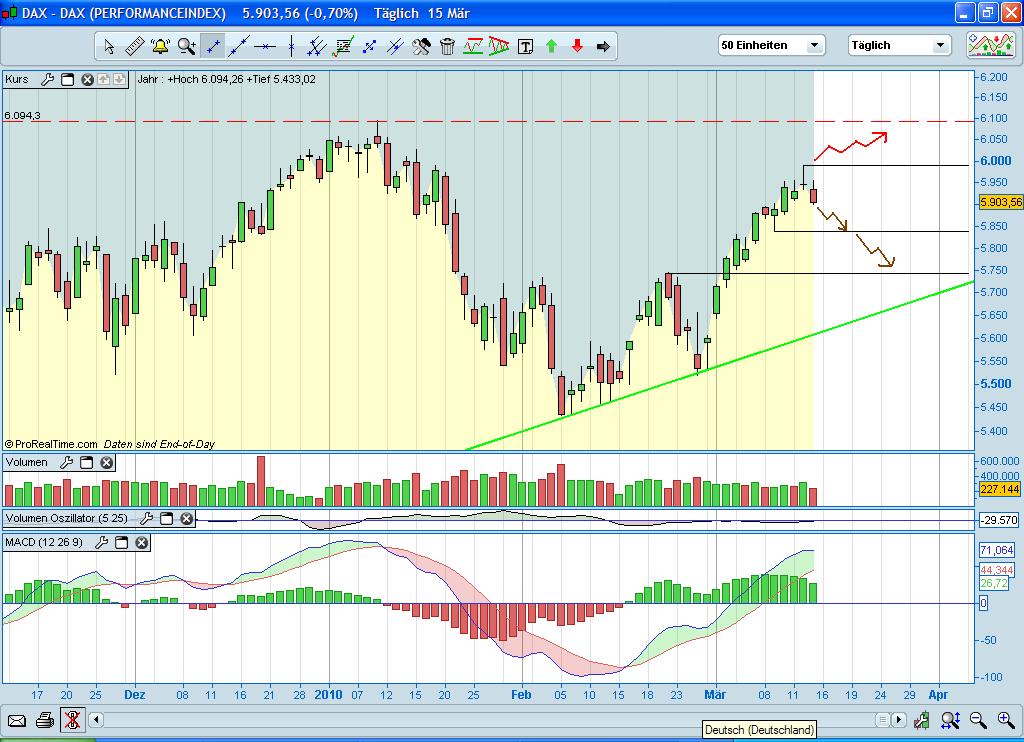
Task: Click the Volumen Oszillator (5 25) label
Action: click(x=66, y=519)
